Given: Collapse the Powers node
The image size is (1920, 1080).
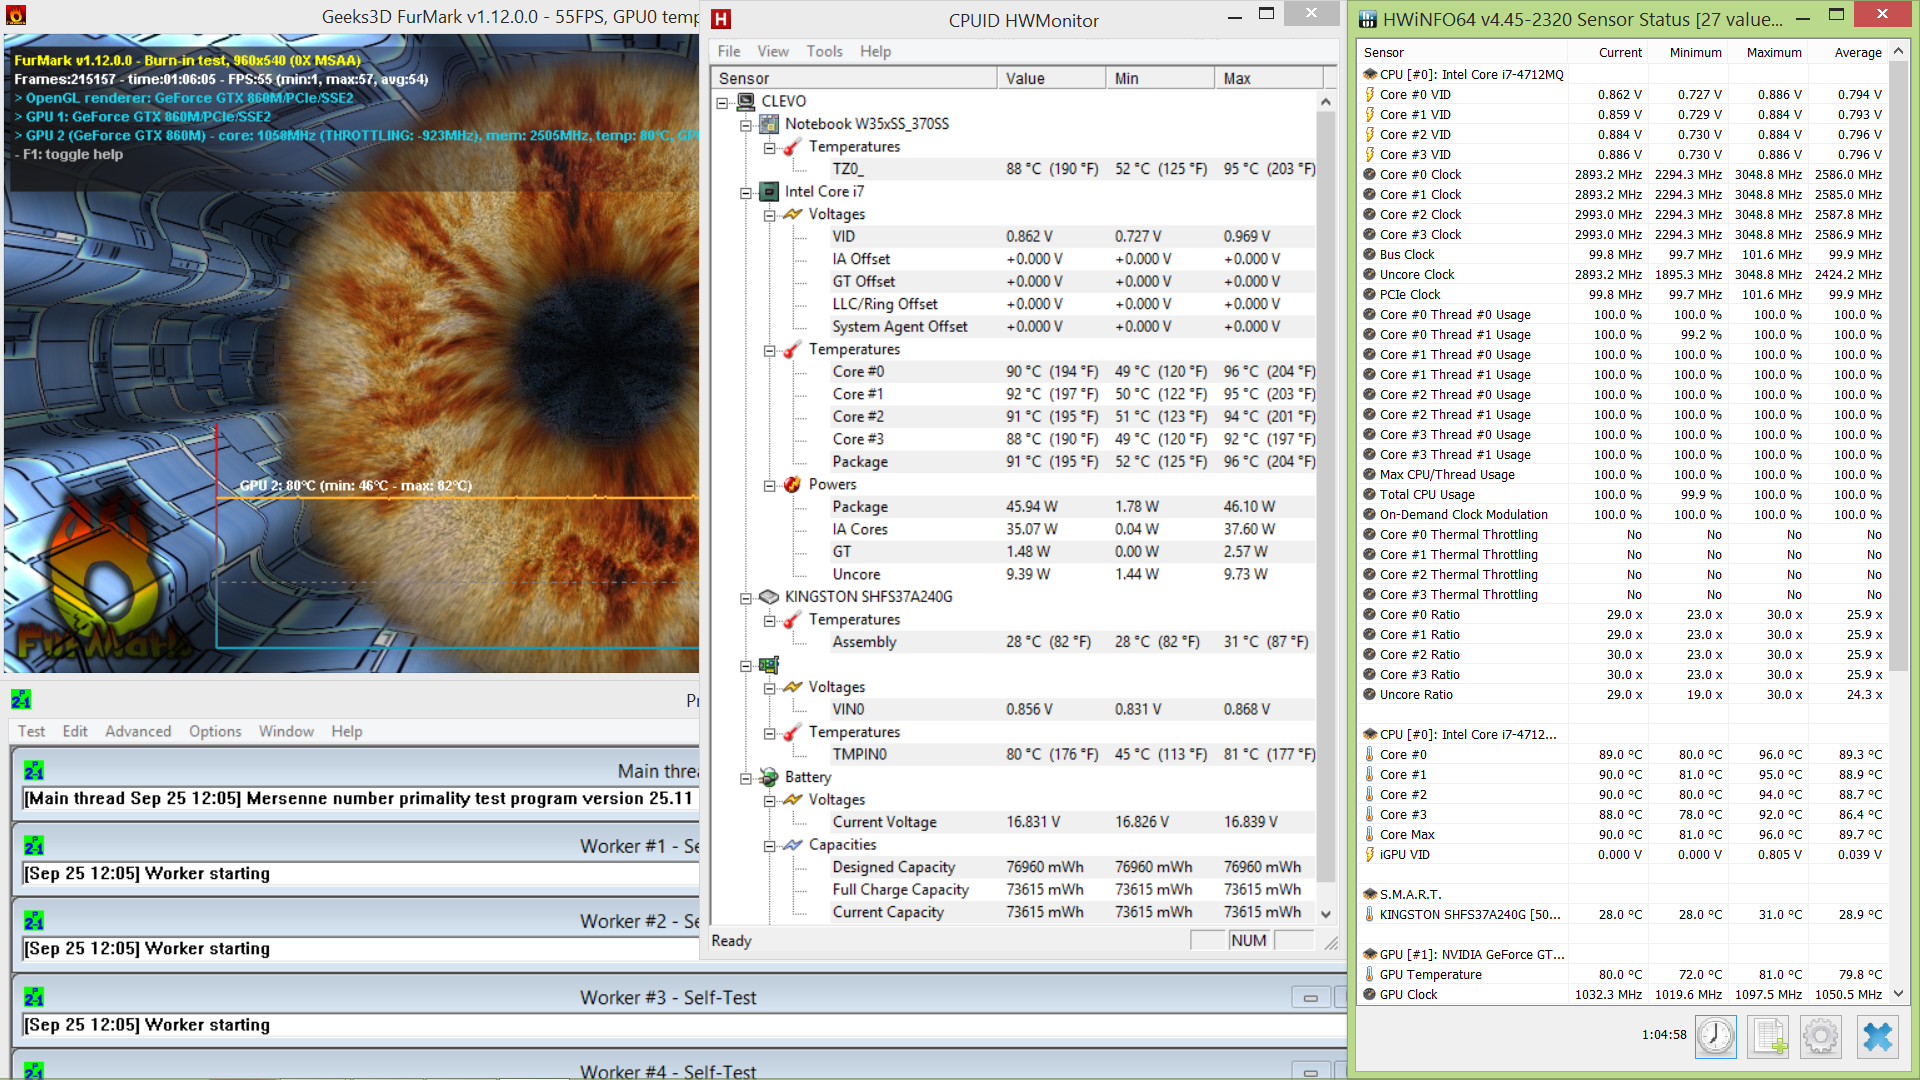Looking at the screenshot, I should point(770,485).
